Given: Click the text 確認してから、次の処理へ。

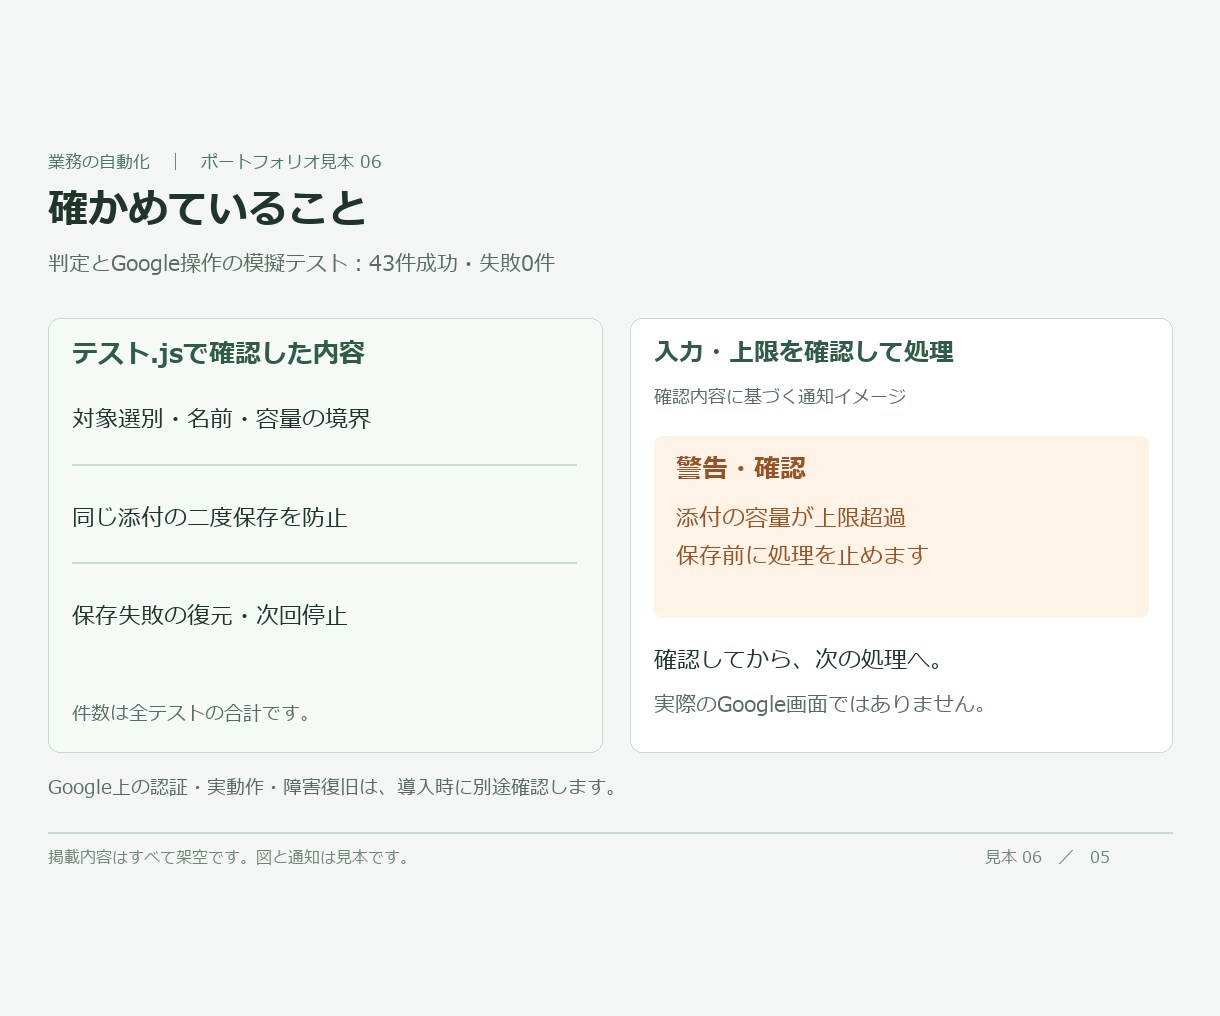Looking at the screenshot, I should coord(799,659).
